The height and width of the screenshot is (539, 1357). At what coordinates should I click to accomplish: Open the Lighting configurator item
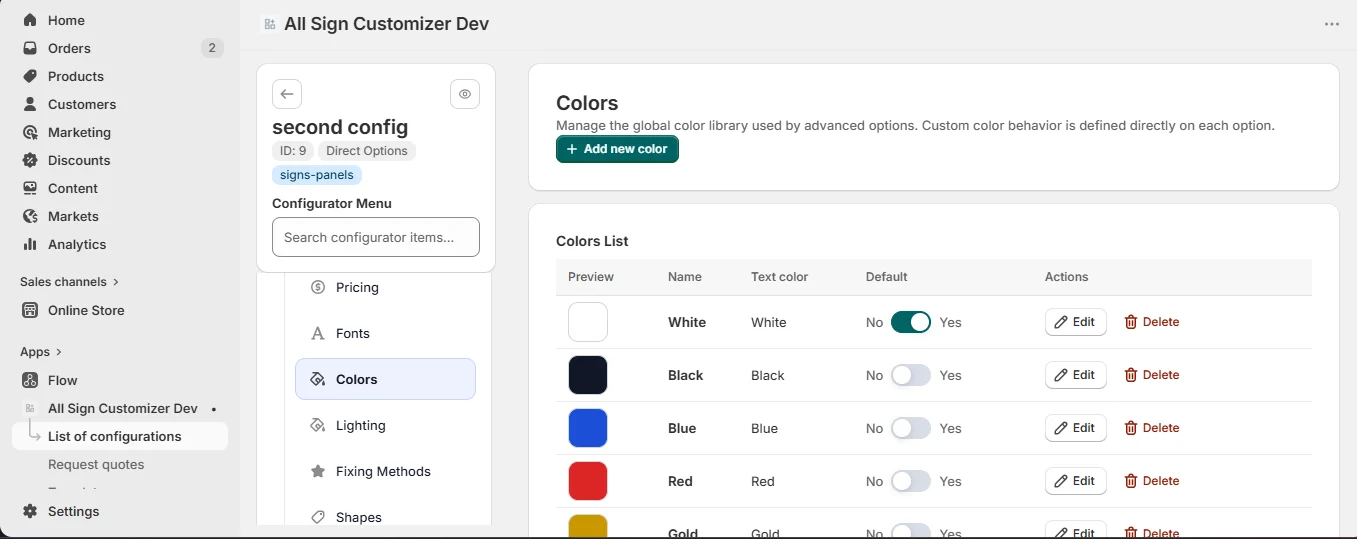(385, 425)
